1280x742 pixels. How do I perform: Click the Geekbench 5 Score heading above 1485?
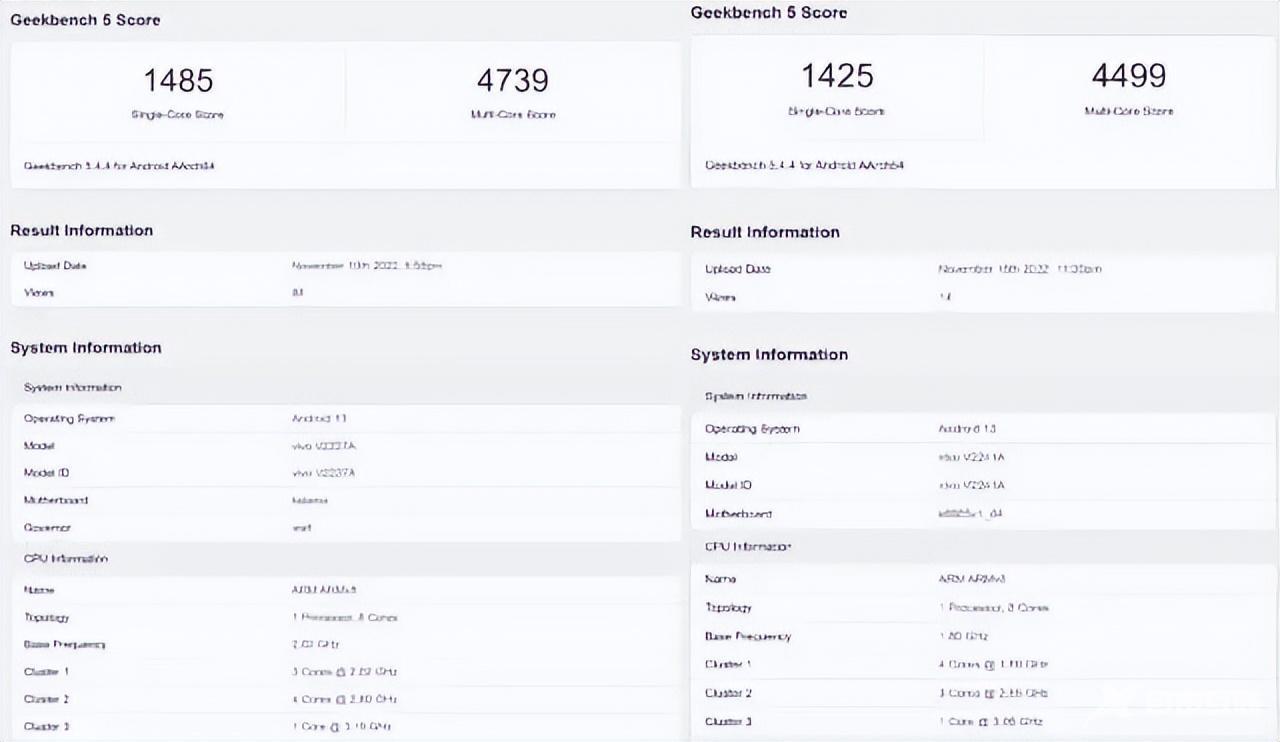pyautogui.click(x=85, y=20)
